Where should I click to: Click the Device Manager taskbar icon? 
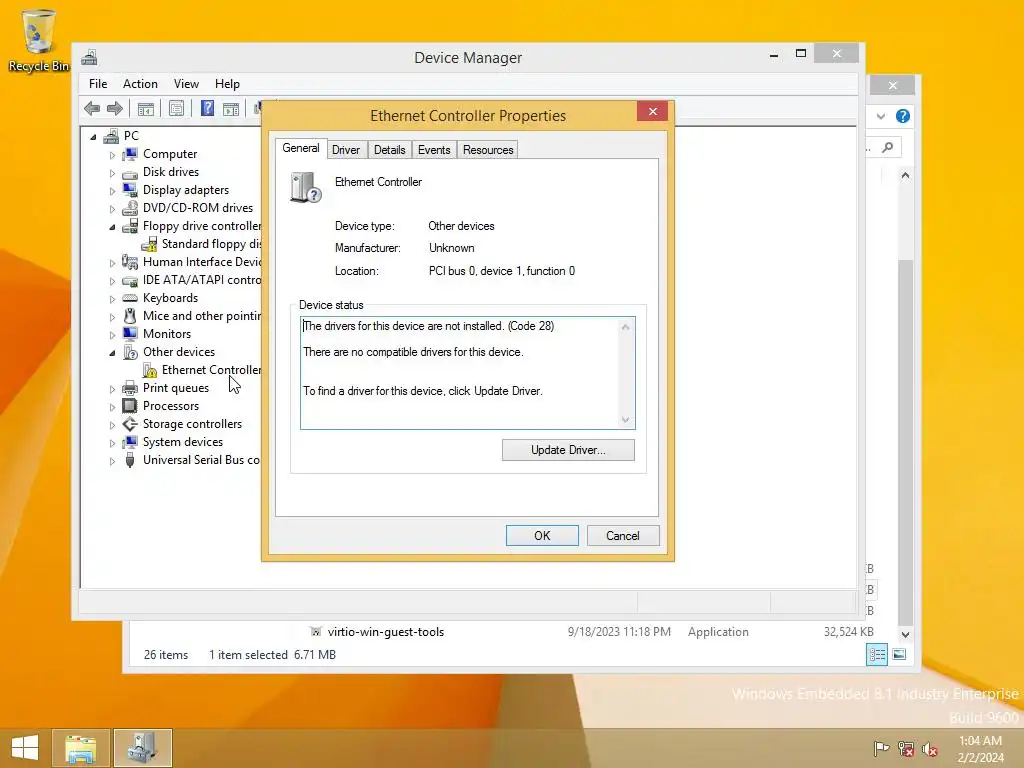coord(142,748)
